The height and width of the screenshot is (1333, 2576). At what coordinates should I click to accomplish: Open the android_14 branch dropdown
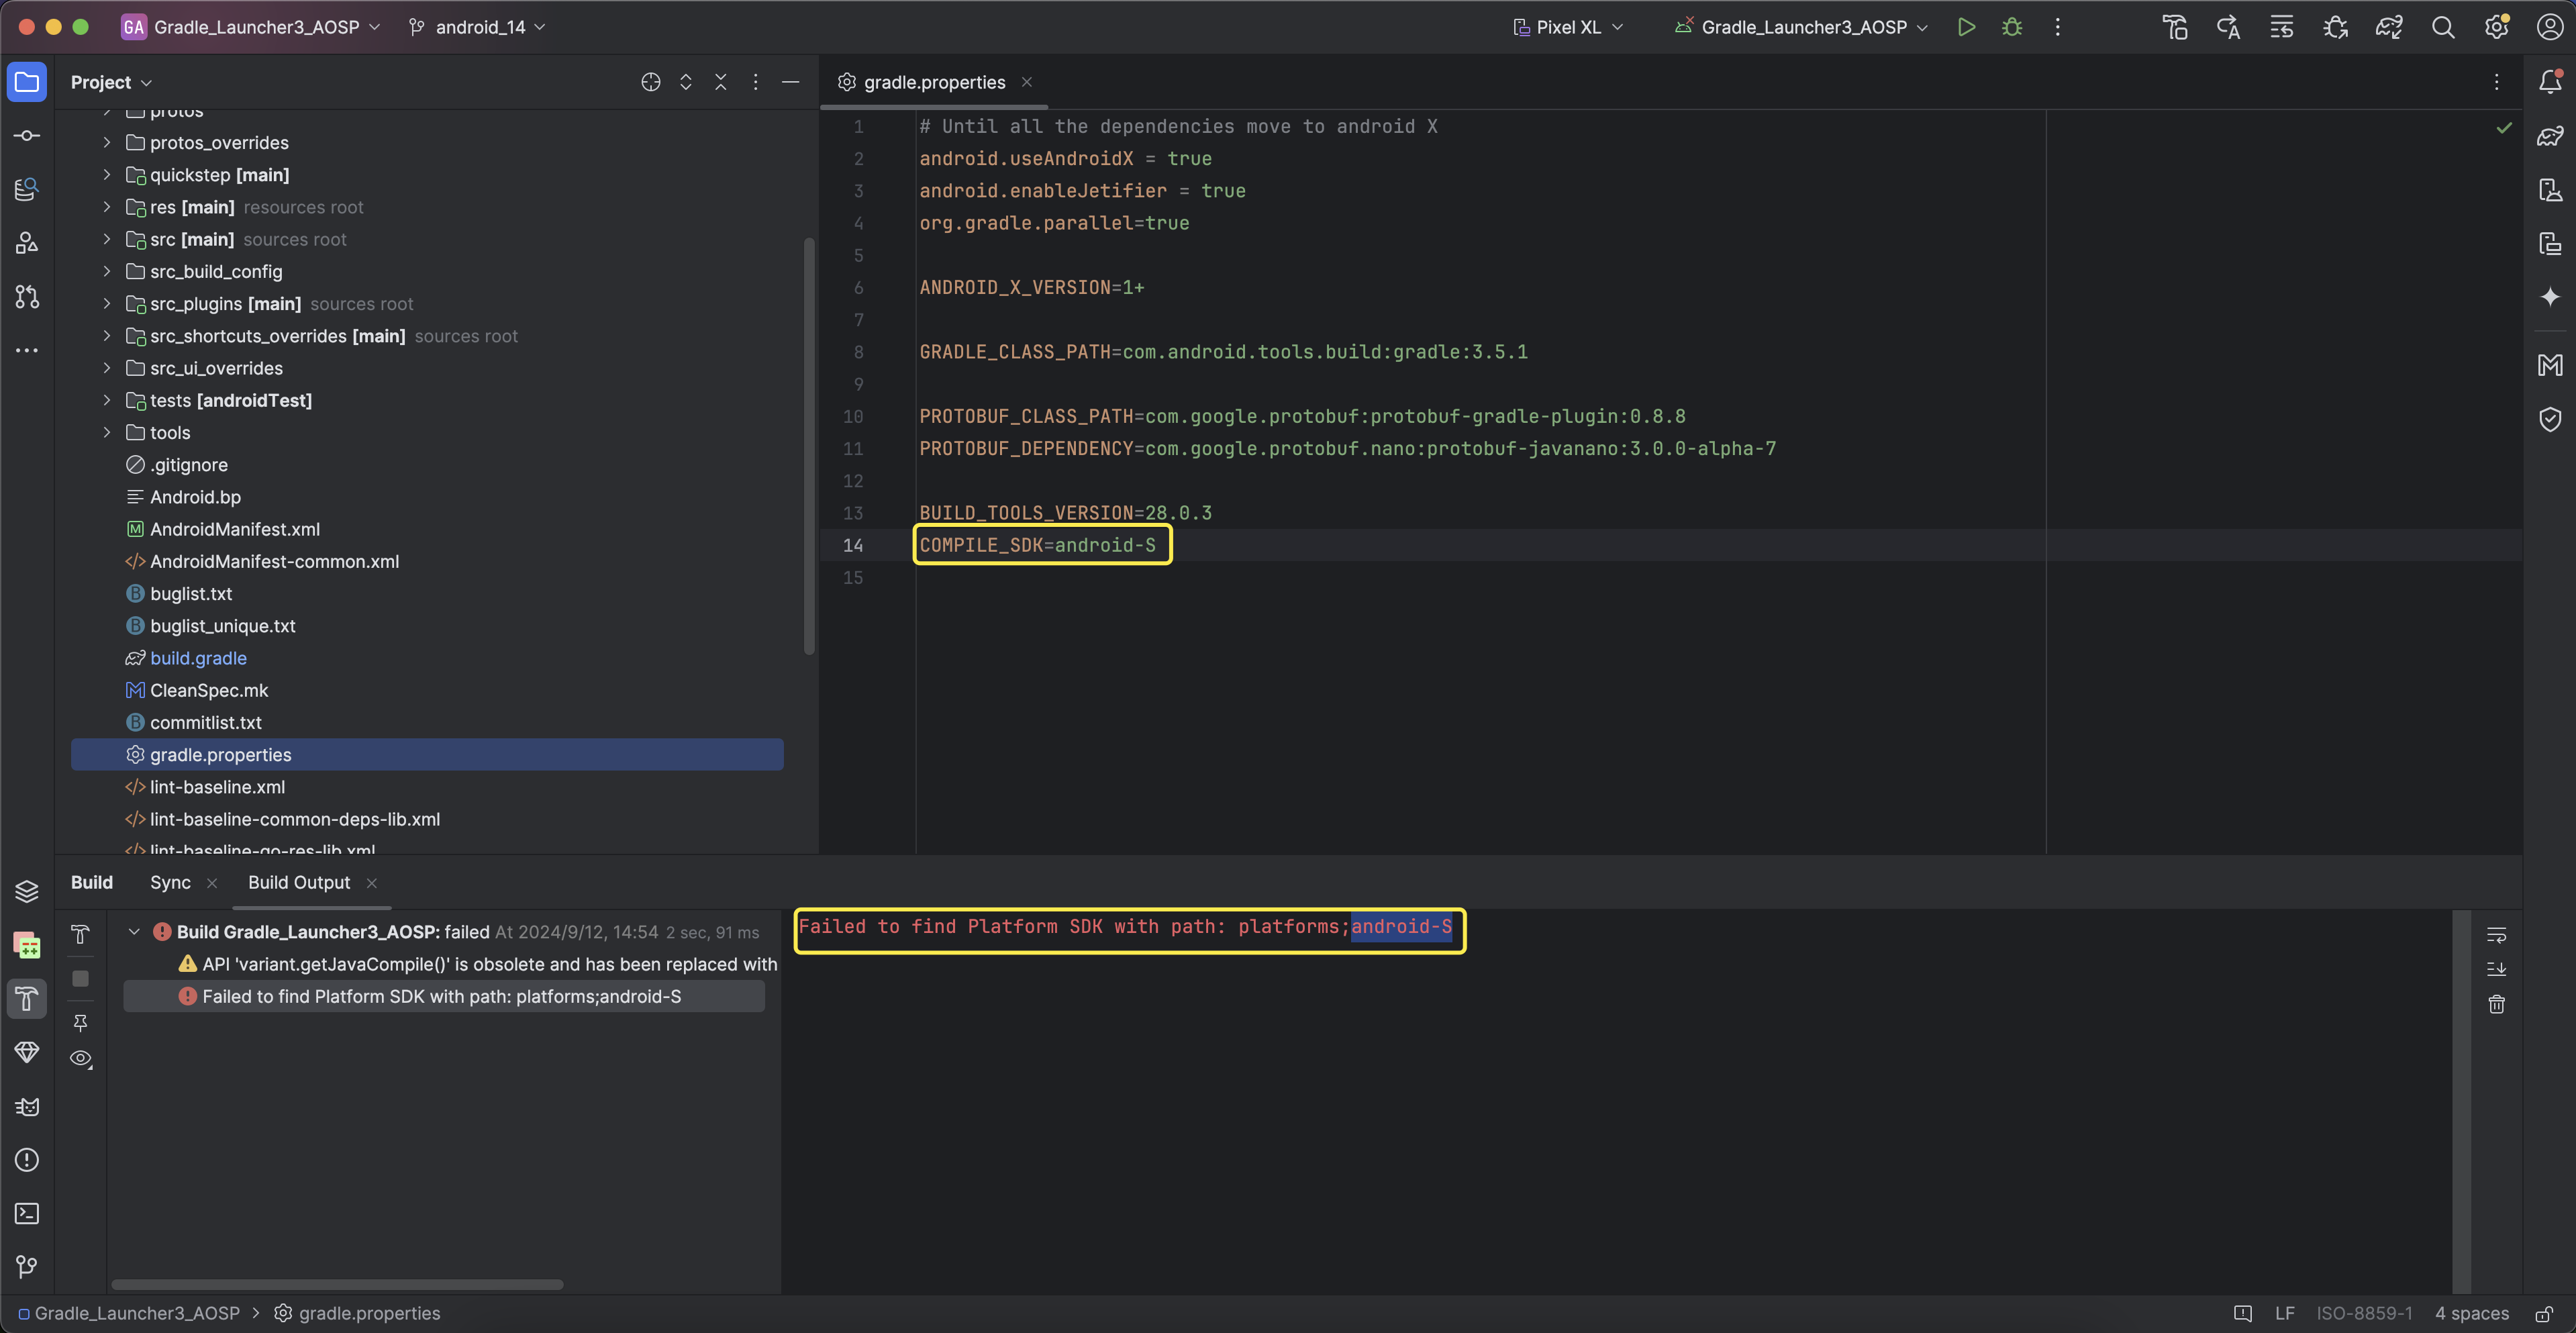(x=479, y=27)
